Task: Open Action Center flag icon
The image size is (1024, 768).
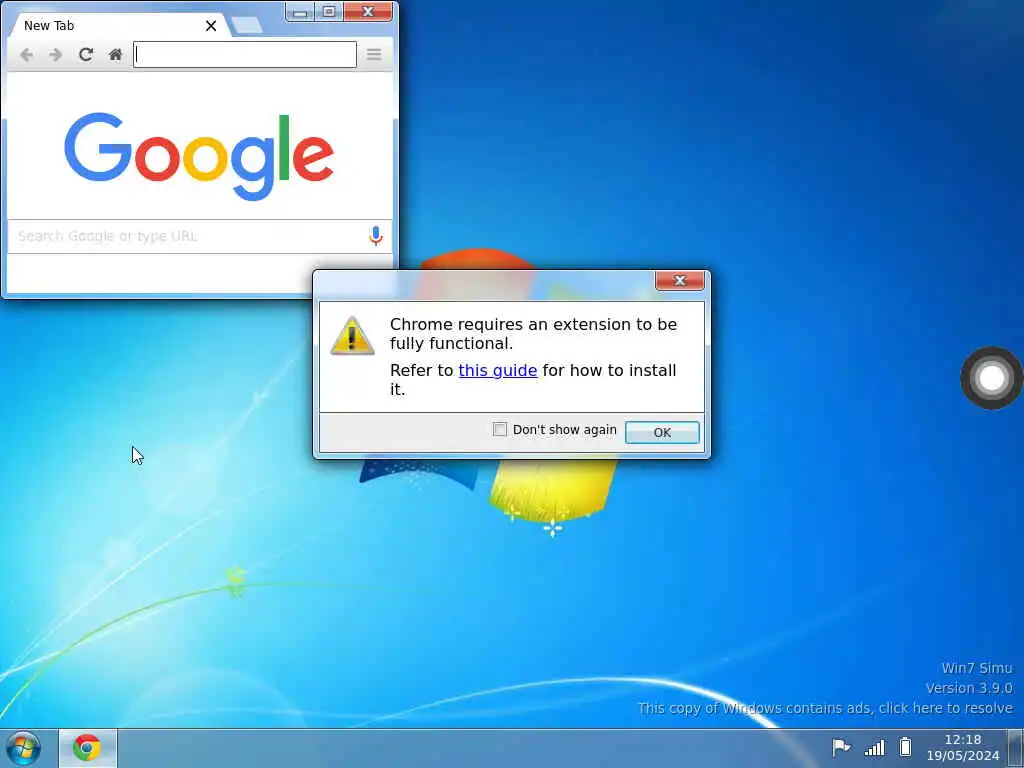Action: coord(841,747)
